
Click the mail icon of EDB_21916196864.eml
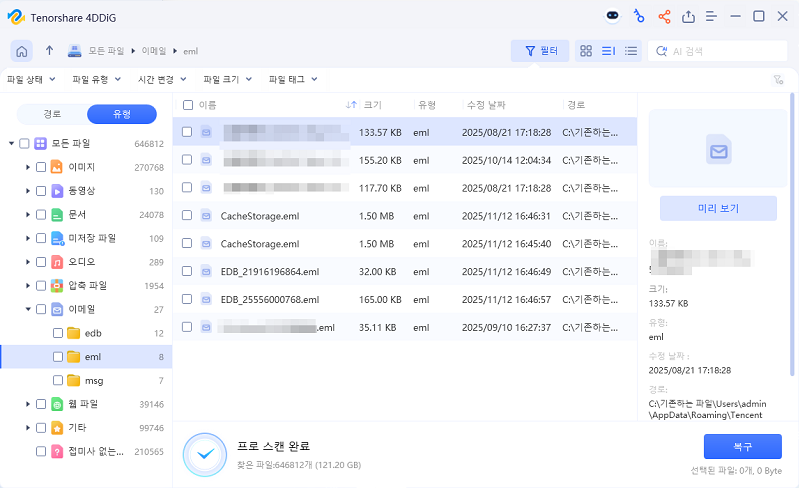[x=206, y=272]
